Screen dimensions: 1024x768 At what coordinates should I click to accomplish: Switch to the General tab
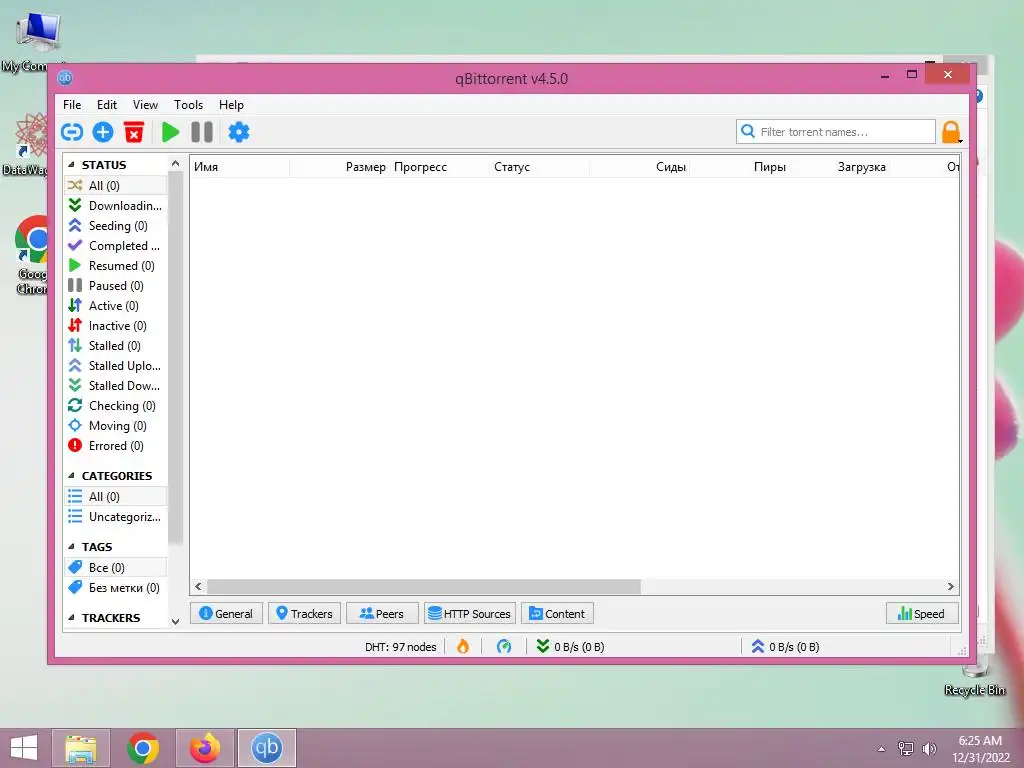click(x=226, y=613)
